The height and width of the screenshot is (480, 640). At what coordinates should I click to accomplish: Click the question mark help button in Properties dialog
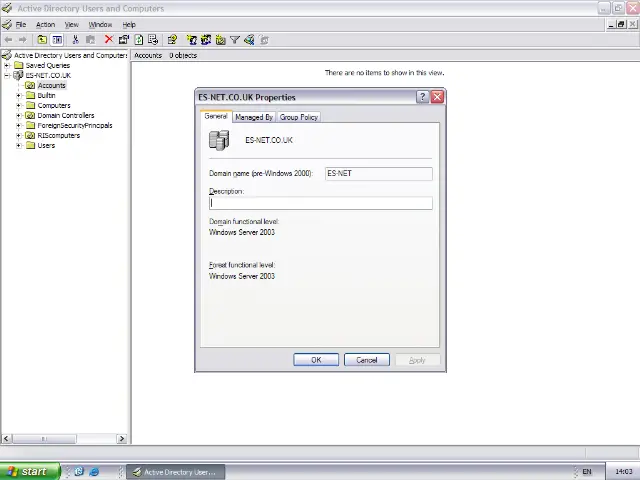pyautogui.click(x=422, y=97)
